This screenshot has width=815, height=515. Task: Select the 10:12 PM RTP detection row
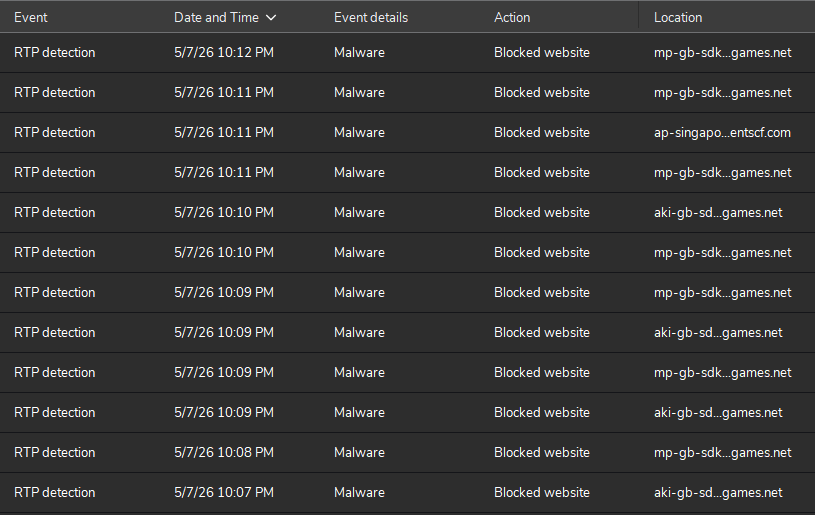(408, 52)
